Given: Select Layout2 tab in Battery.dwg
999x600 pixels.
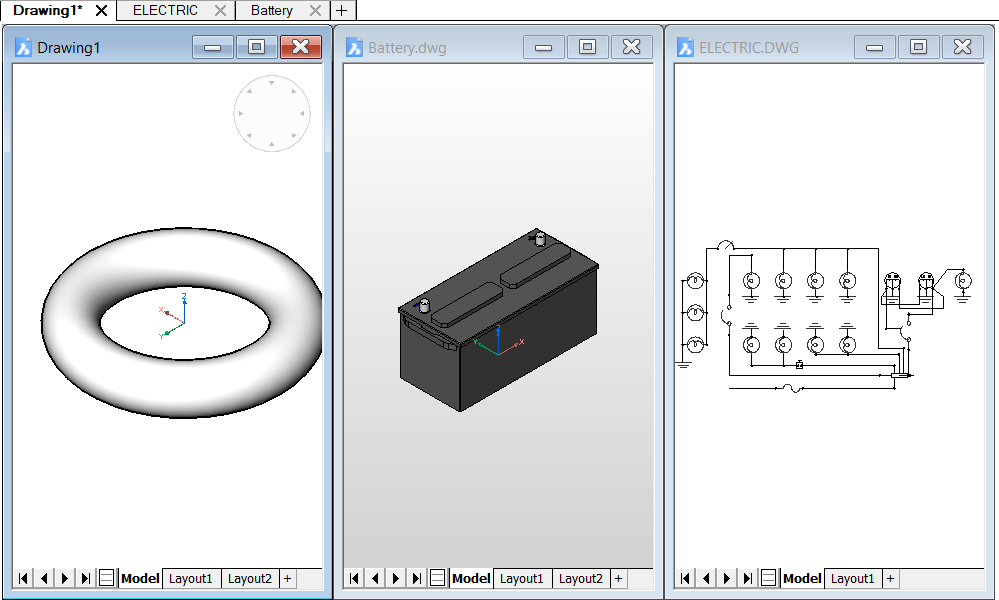Looking at the screenshot, I should tap(581, 578).
